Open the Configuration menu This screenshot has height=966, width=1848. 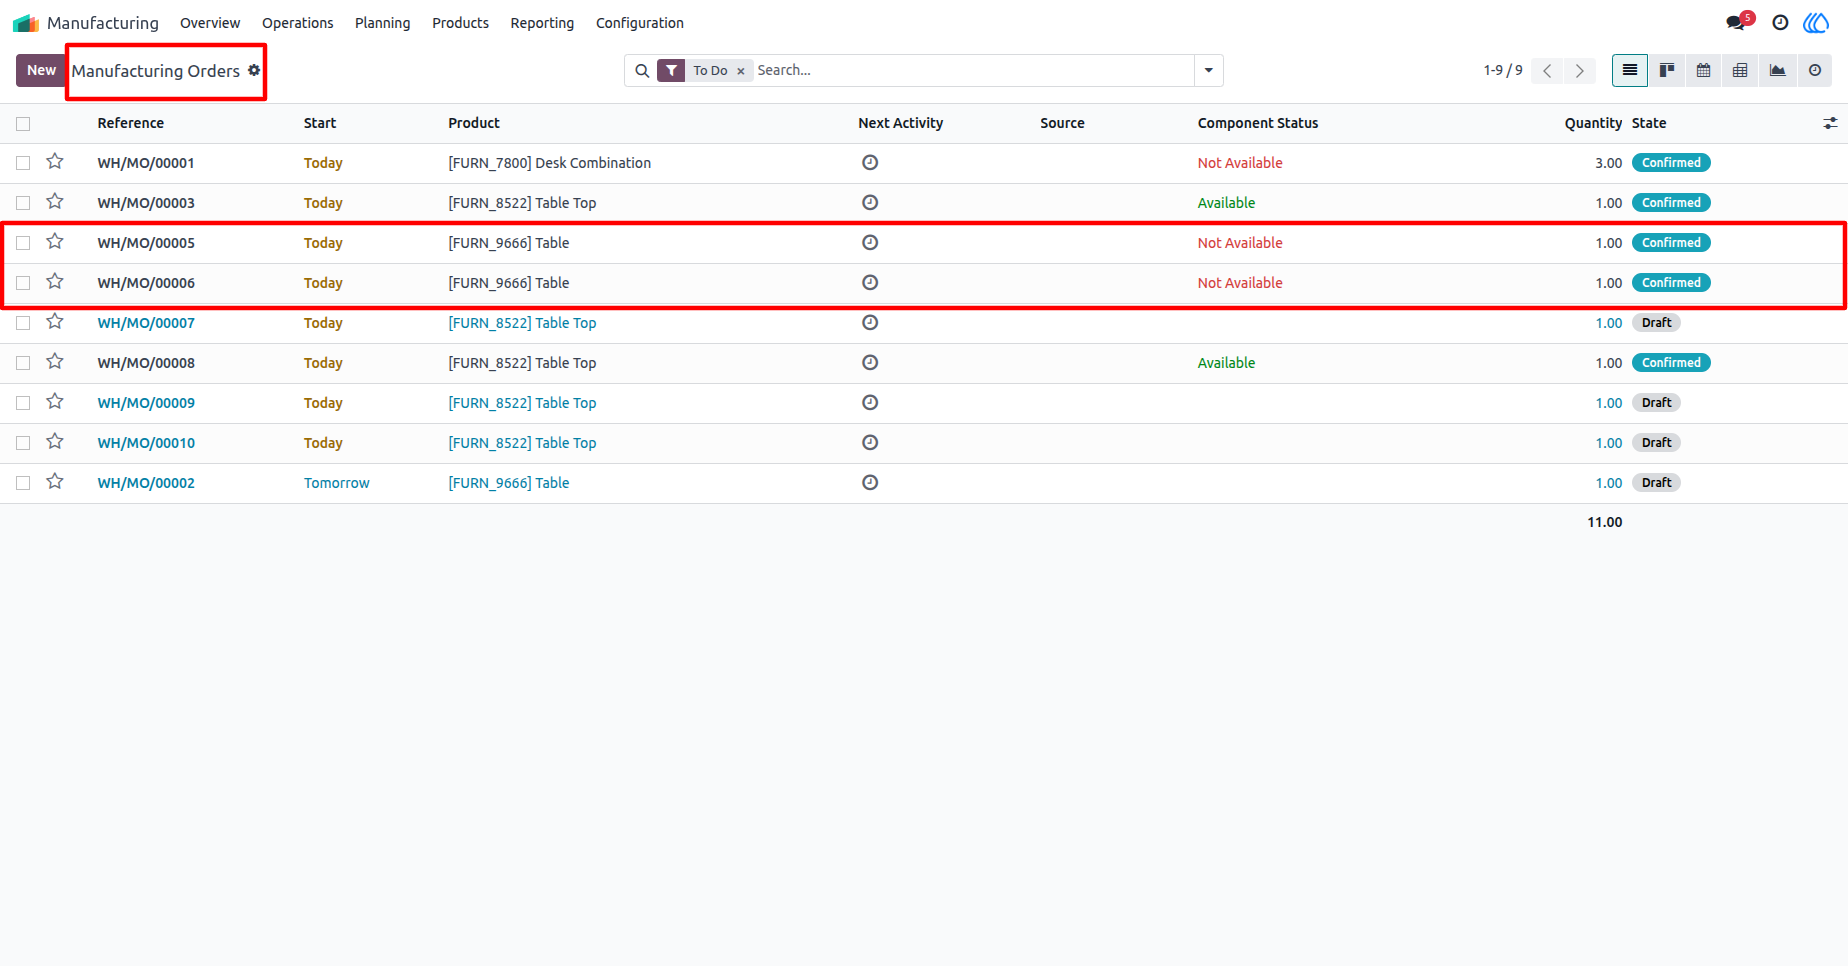point(640,23)
